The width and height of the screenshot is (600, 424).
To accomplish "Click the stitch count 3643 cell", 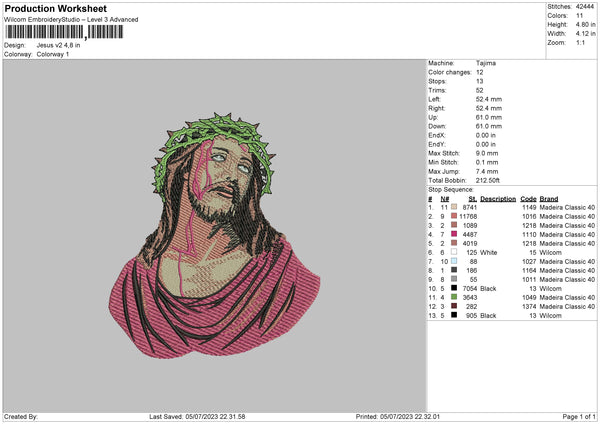I will coord(470,297).
